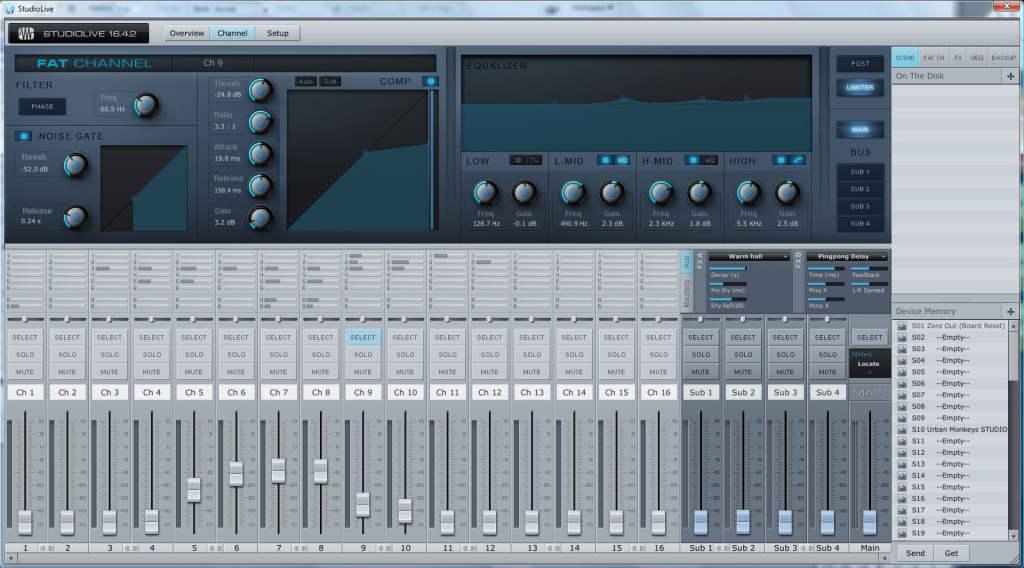Toggle the Noise Gate power button

point(24,136)
